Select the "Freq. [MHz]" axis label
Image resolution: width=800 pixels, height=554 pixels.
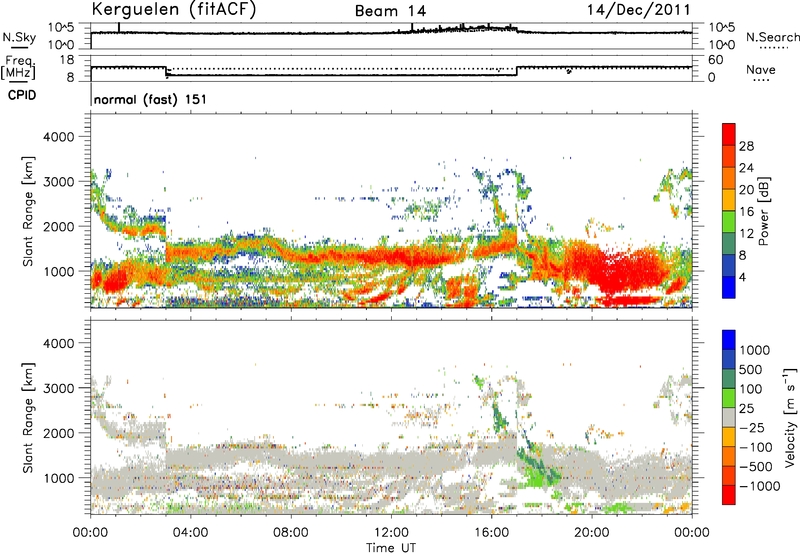tap(18, 68)
